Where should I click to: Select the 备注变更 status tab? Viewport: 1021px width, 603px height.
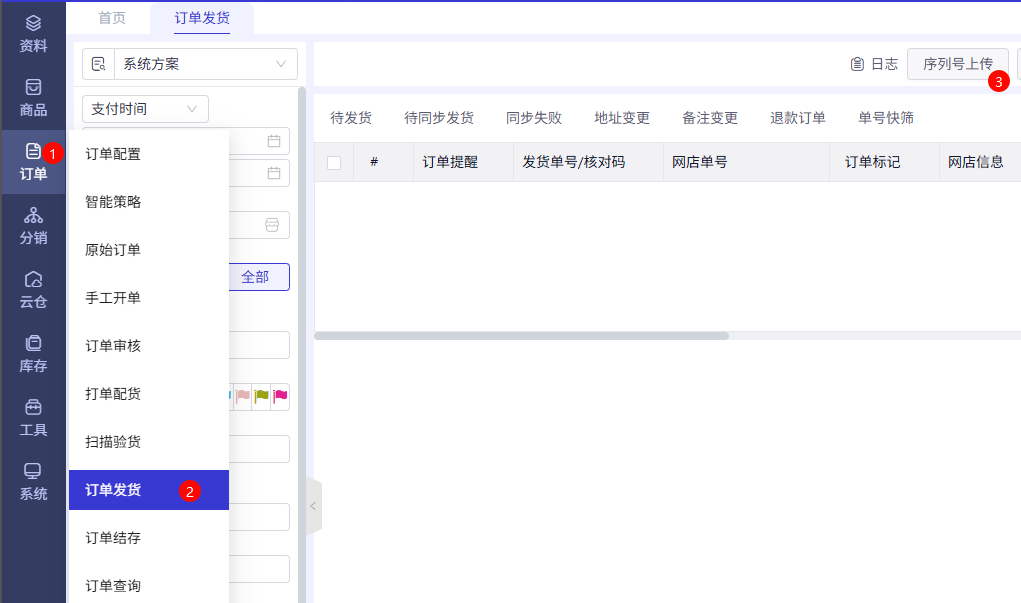coord(710,118)
